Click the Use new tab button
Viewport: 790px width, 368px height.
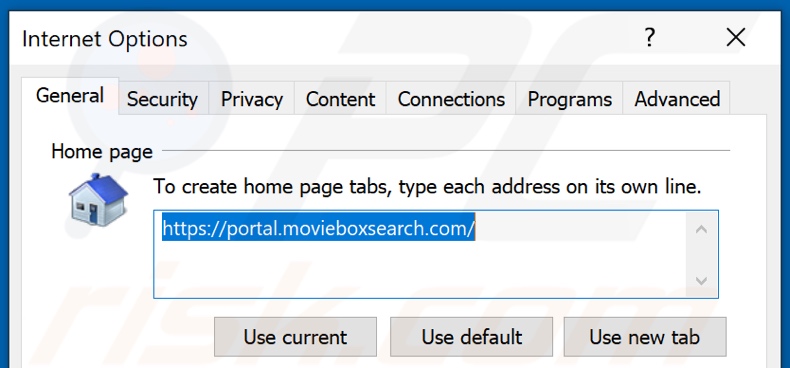pos(645,337)
